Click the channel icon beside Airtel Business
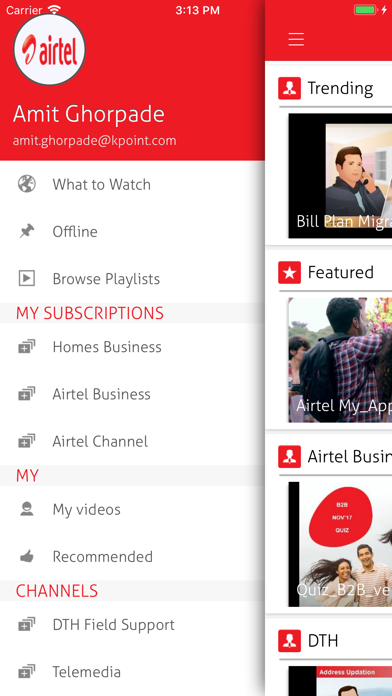The width and height of the screenshot is (392, 696). [x=27, y=394]
